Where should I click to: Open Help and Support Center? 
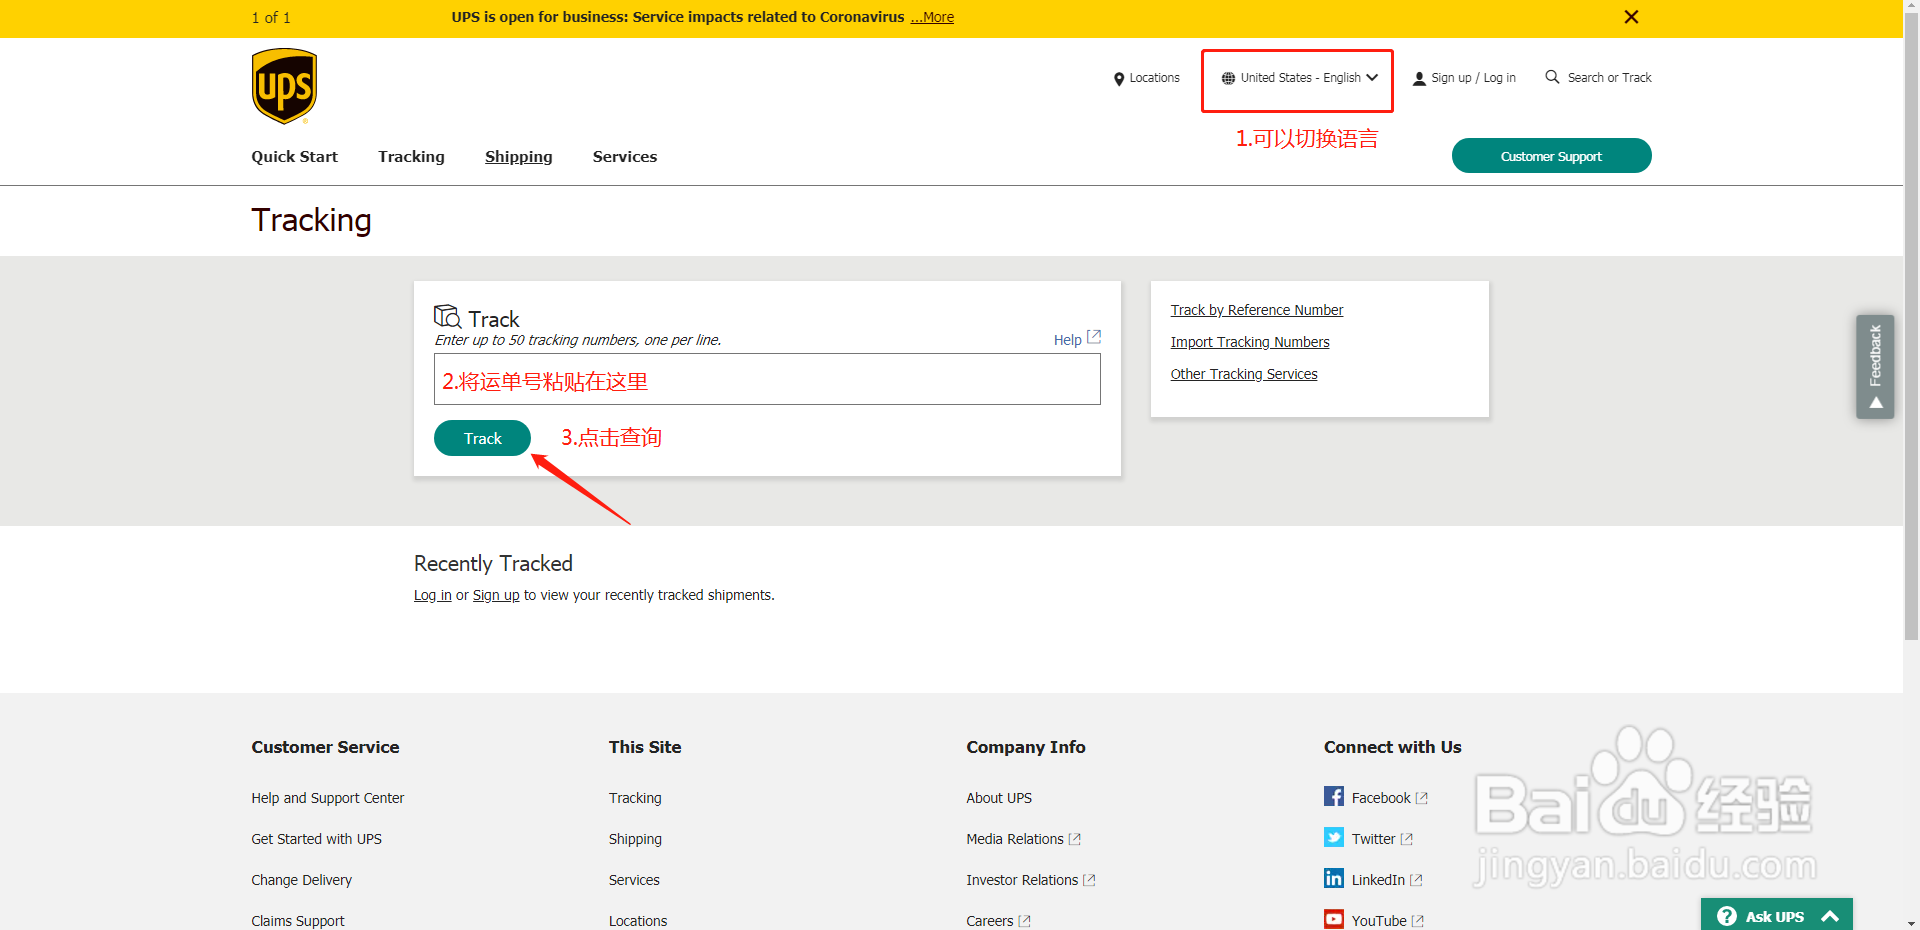(x=327, y=798)
